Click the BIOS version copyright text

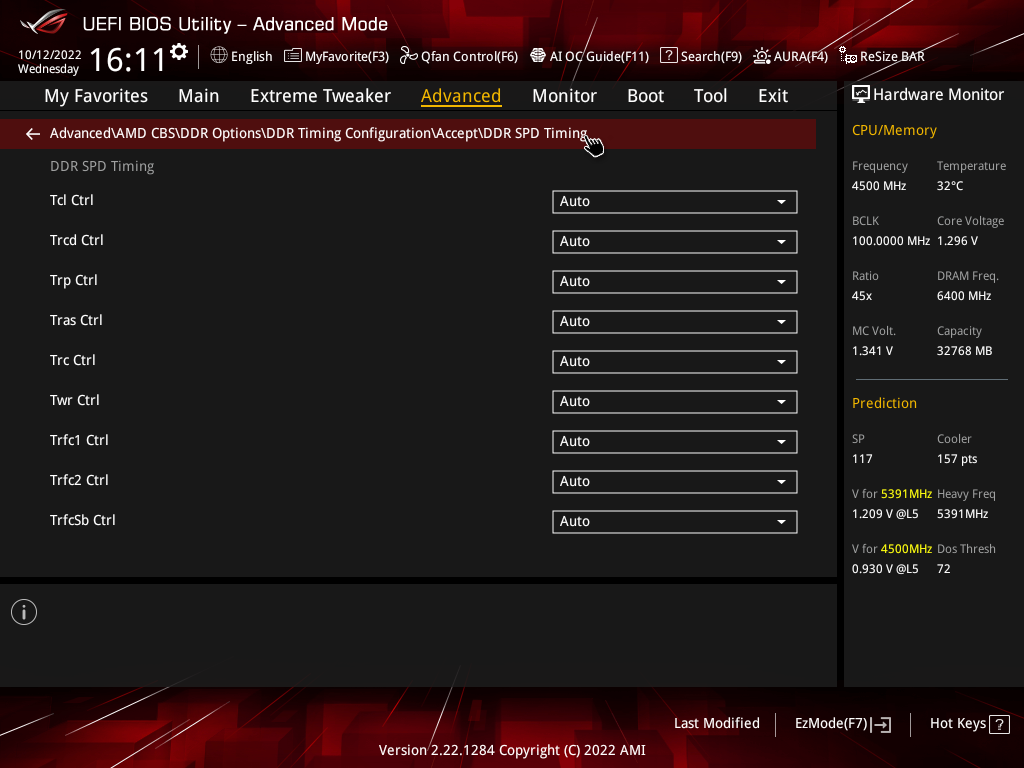click(x=512, y=750)
